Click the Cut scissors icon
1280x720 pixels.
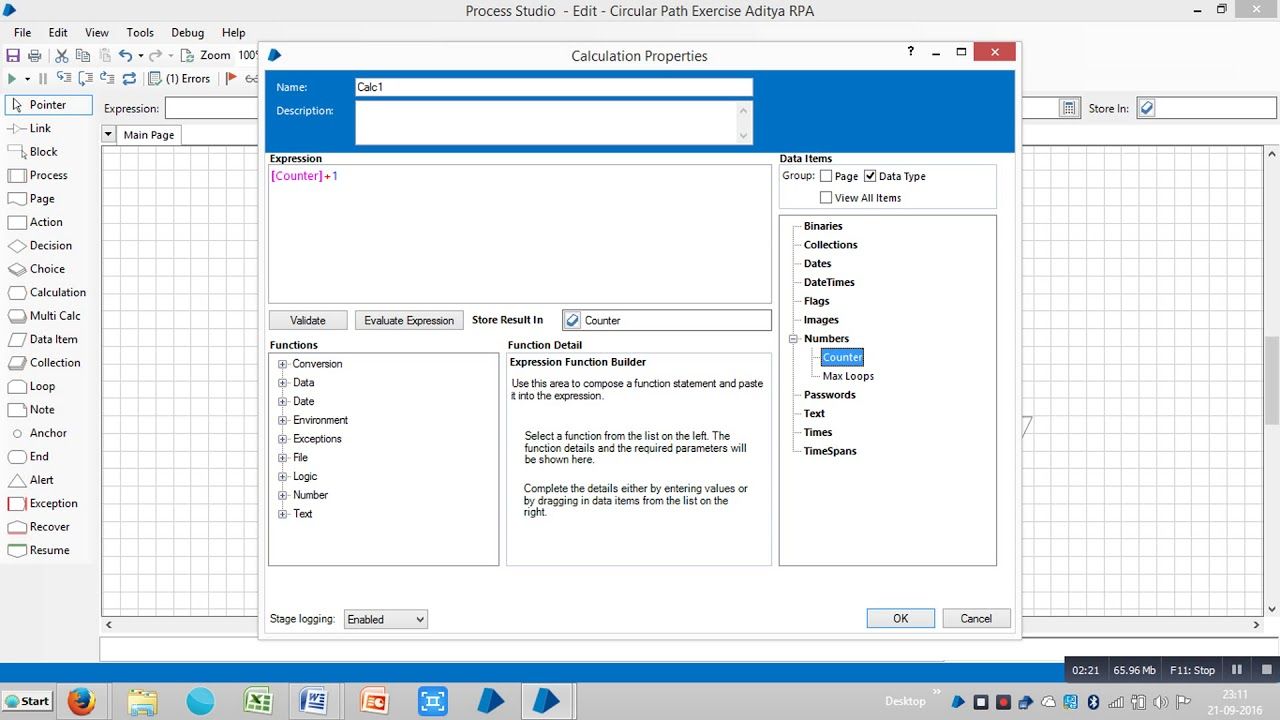(x=62, y=56)
